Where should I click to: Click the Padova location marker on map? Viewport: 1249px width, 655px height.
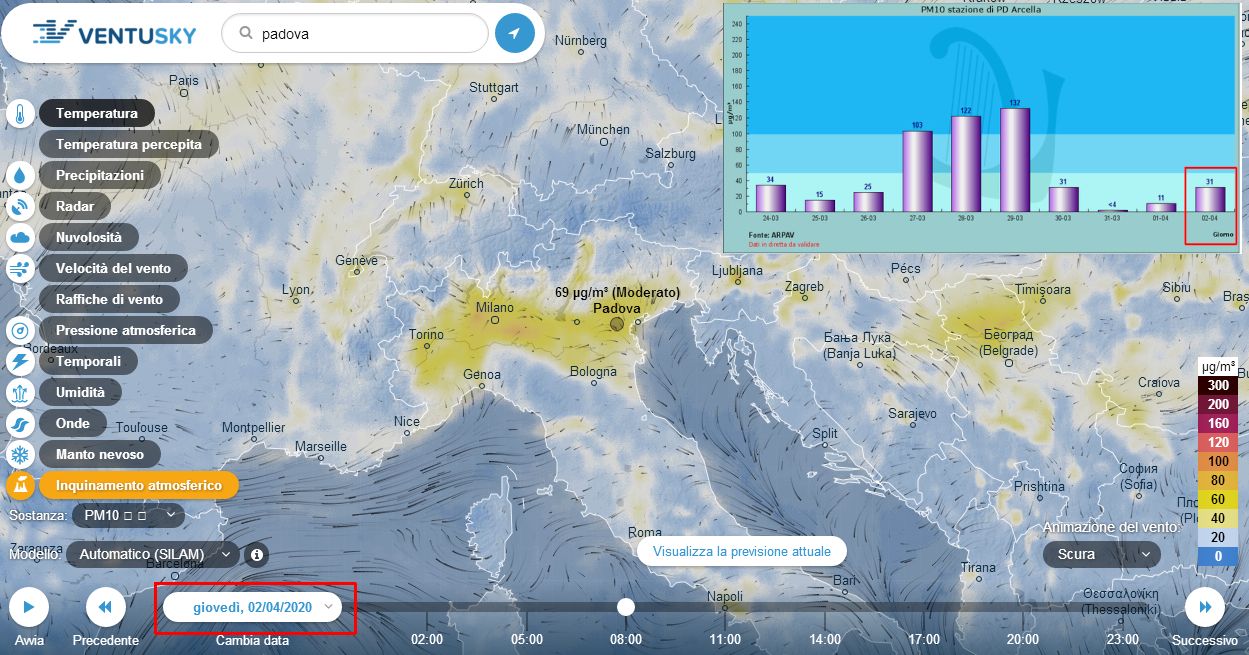[617, 323]
